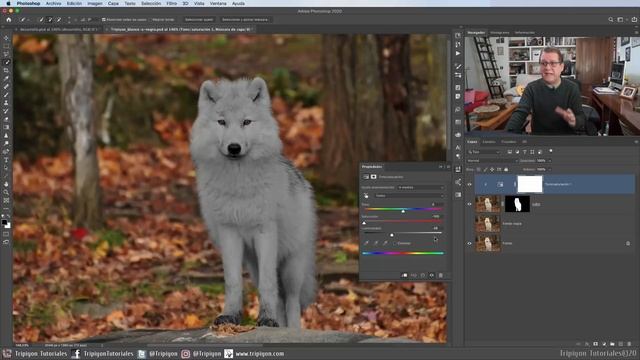Open the color range Todos dropdown
This screenshot has width=640, height=360.
(x=409, y=196)
